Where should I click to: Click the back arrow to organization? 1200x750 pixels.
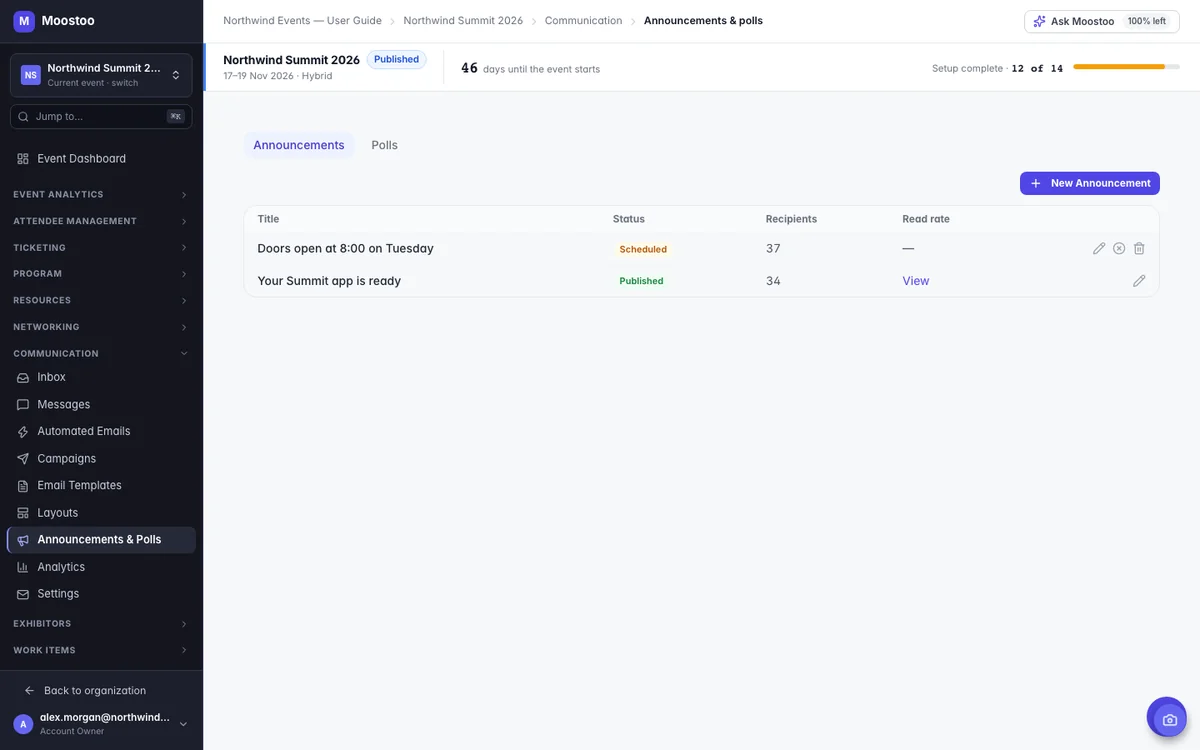pyautogui.click(x=30, y=691)
